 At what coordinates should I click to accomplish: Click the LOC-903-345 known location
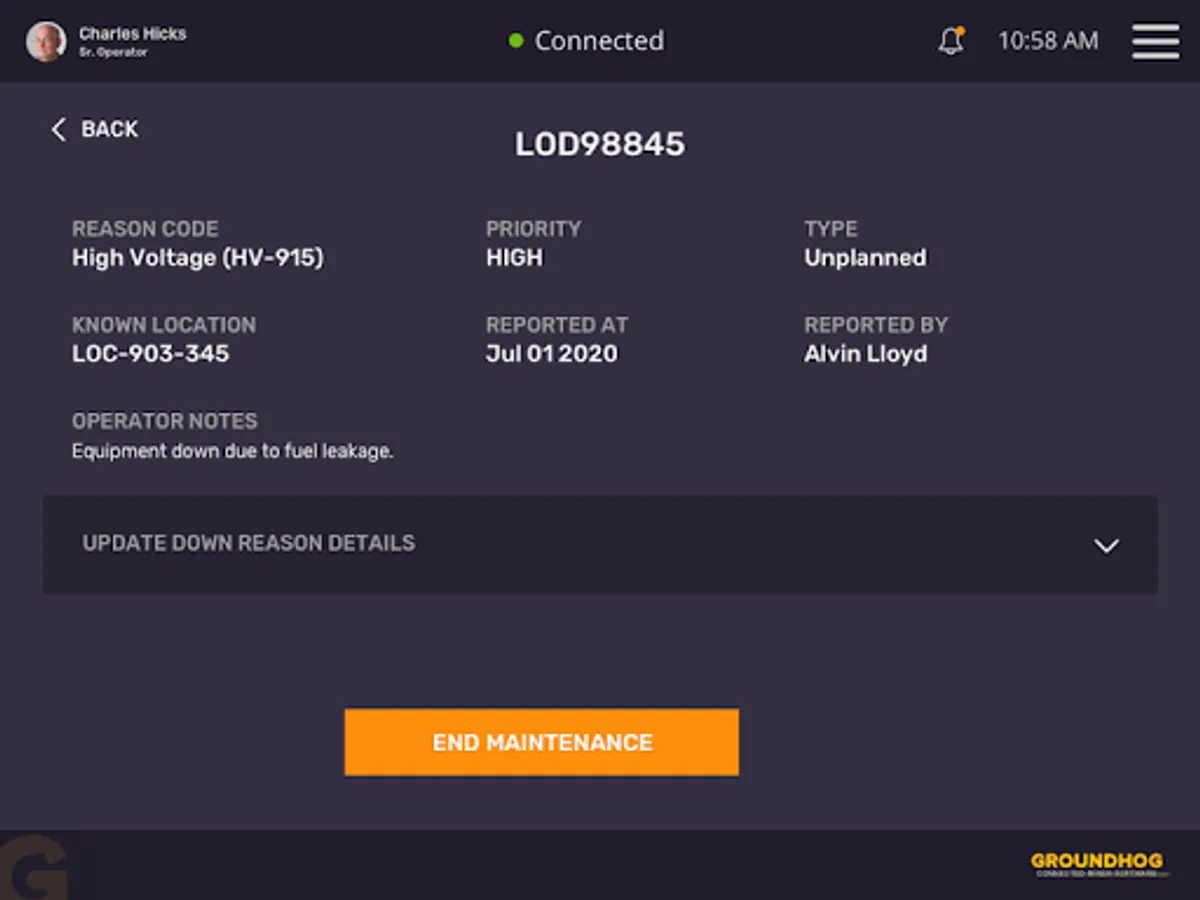coord(150,354)
